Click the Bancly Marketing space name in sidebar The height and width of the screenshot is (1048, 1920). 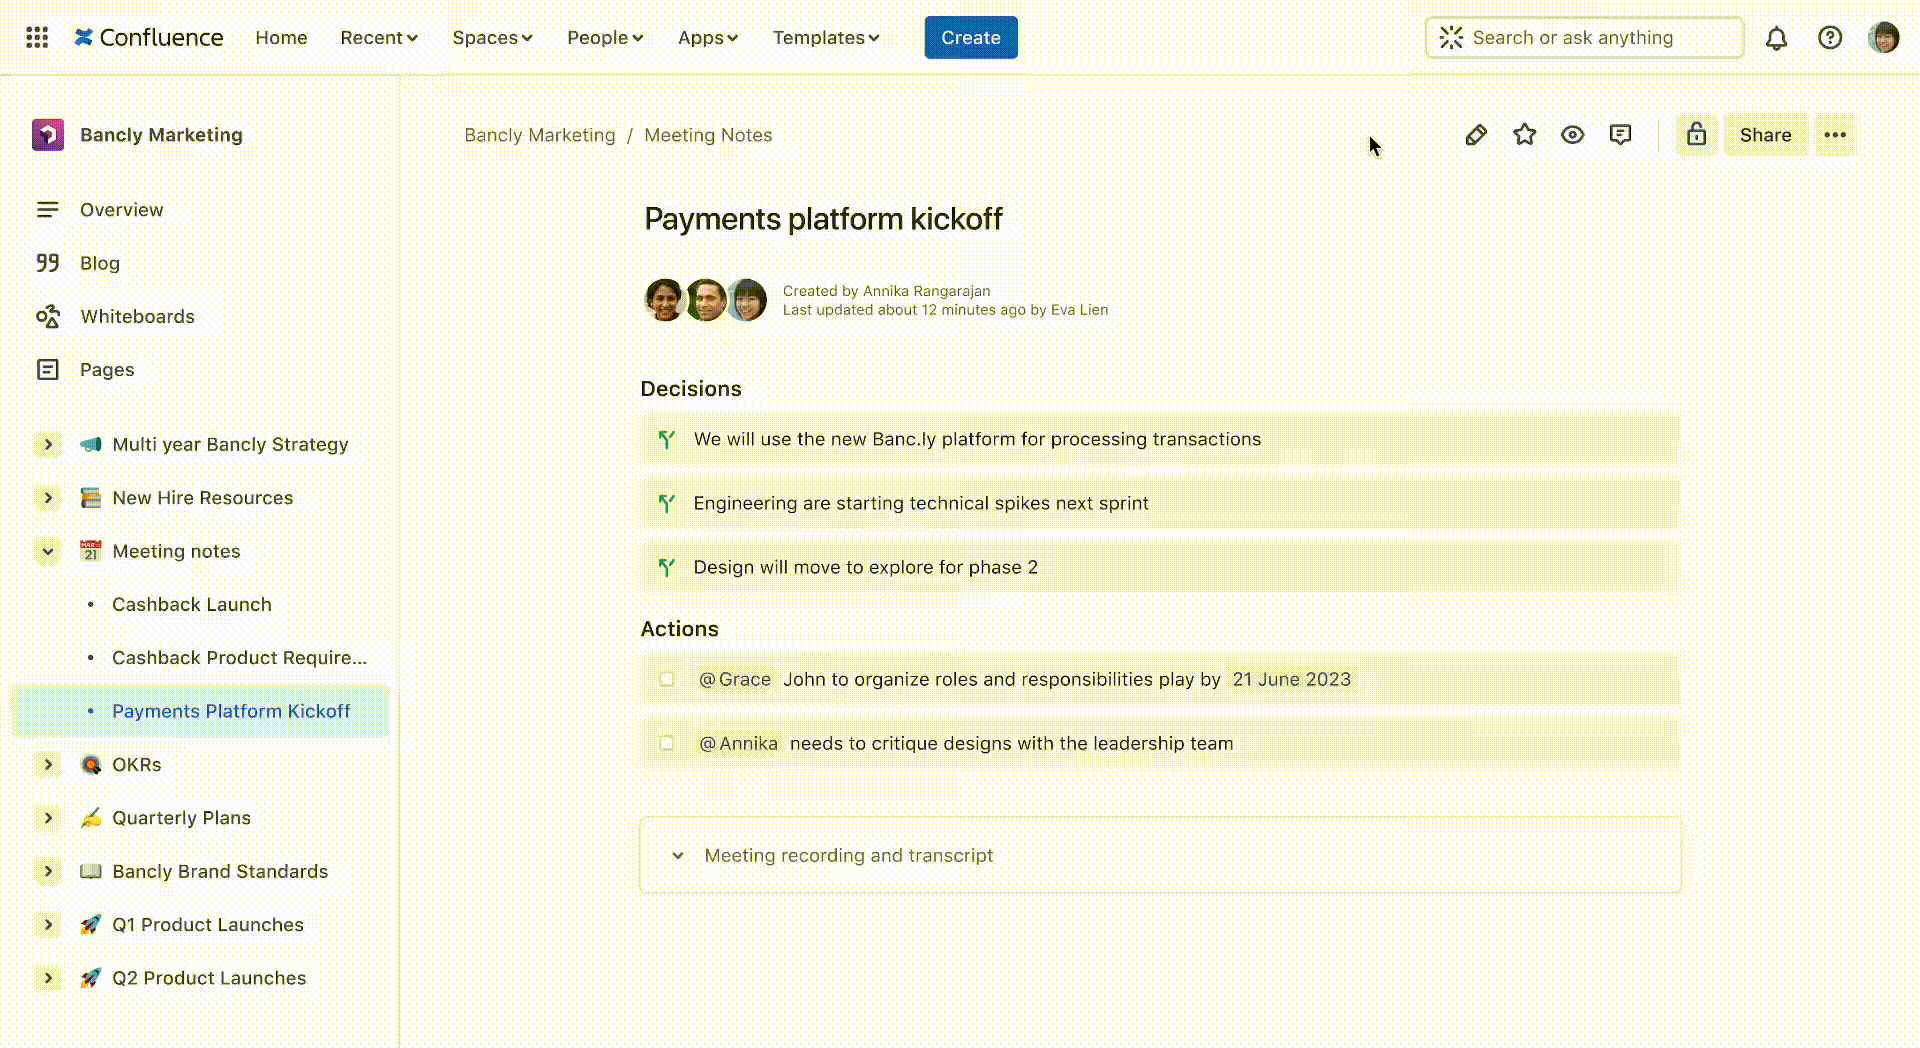(x=161, y=135)
